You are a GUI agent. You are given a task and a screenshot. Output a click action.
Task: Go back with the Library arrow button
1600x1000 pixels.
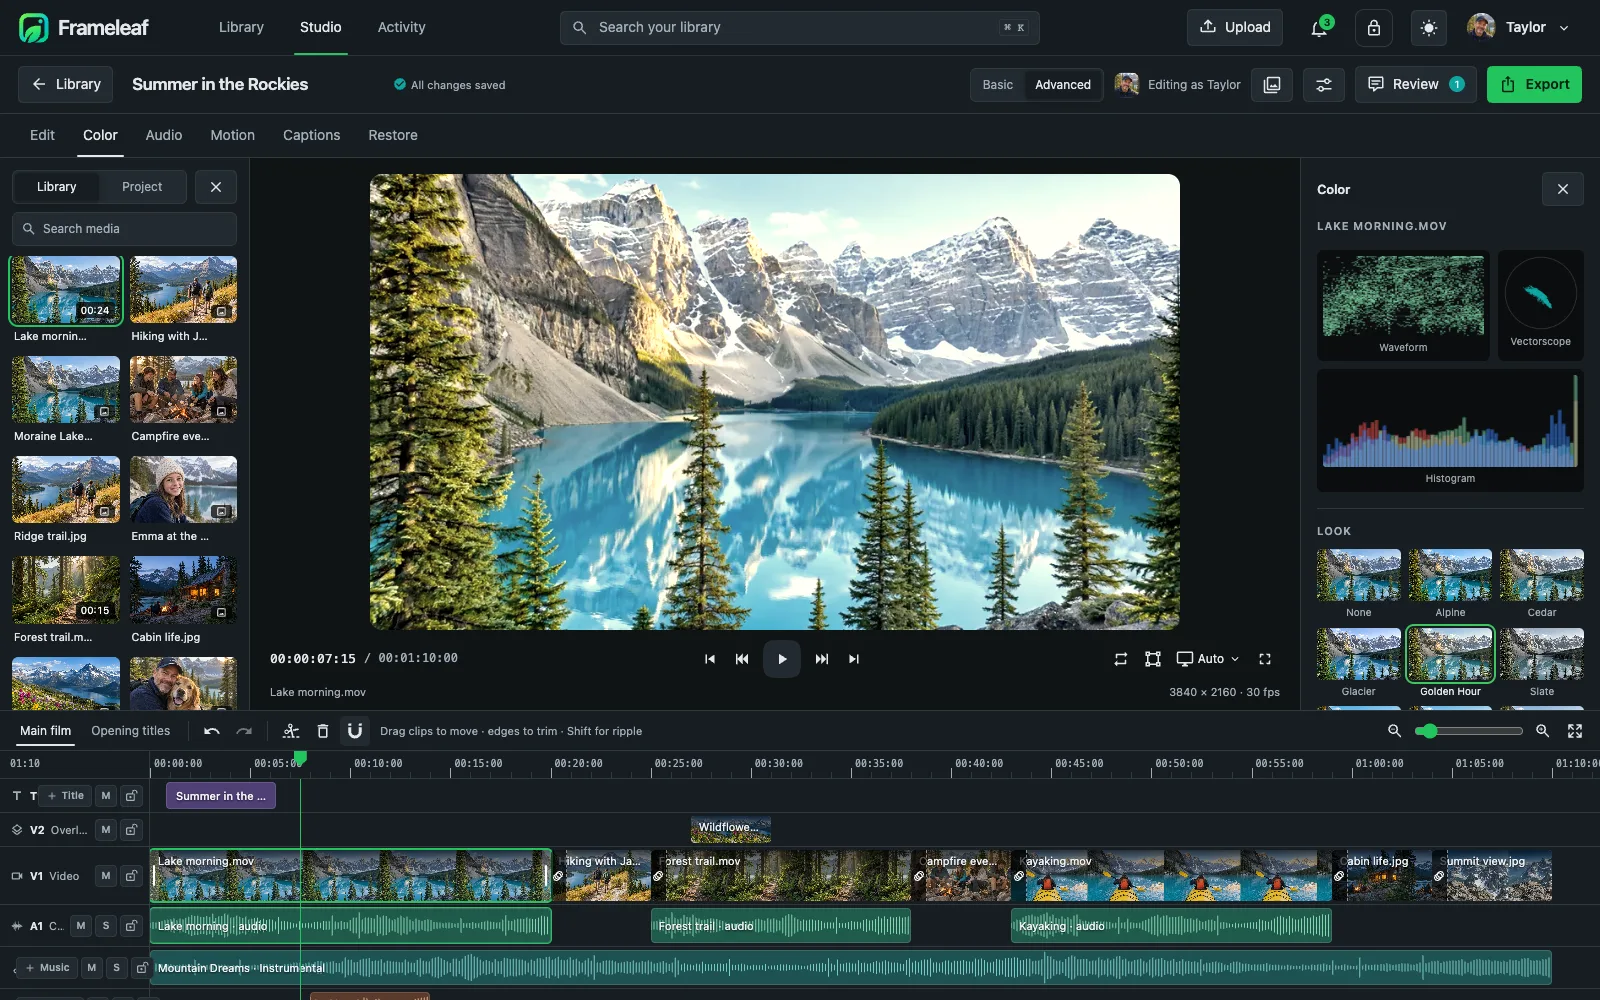(66, 85)
